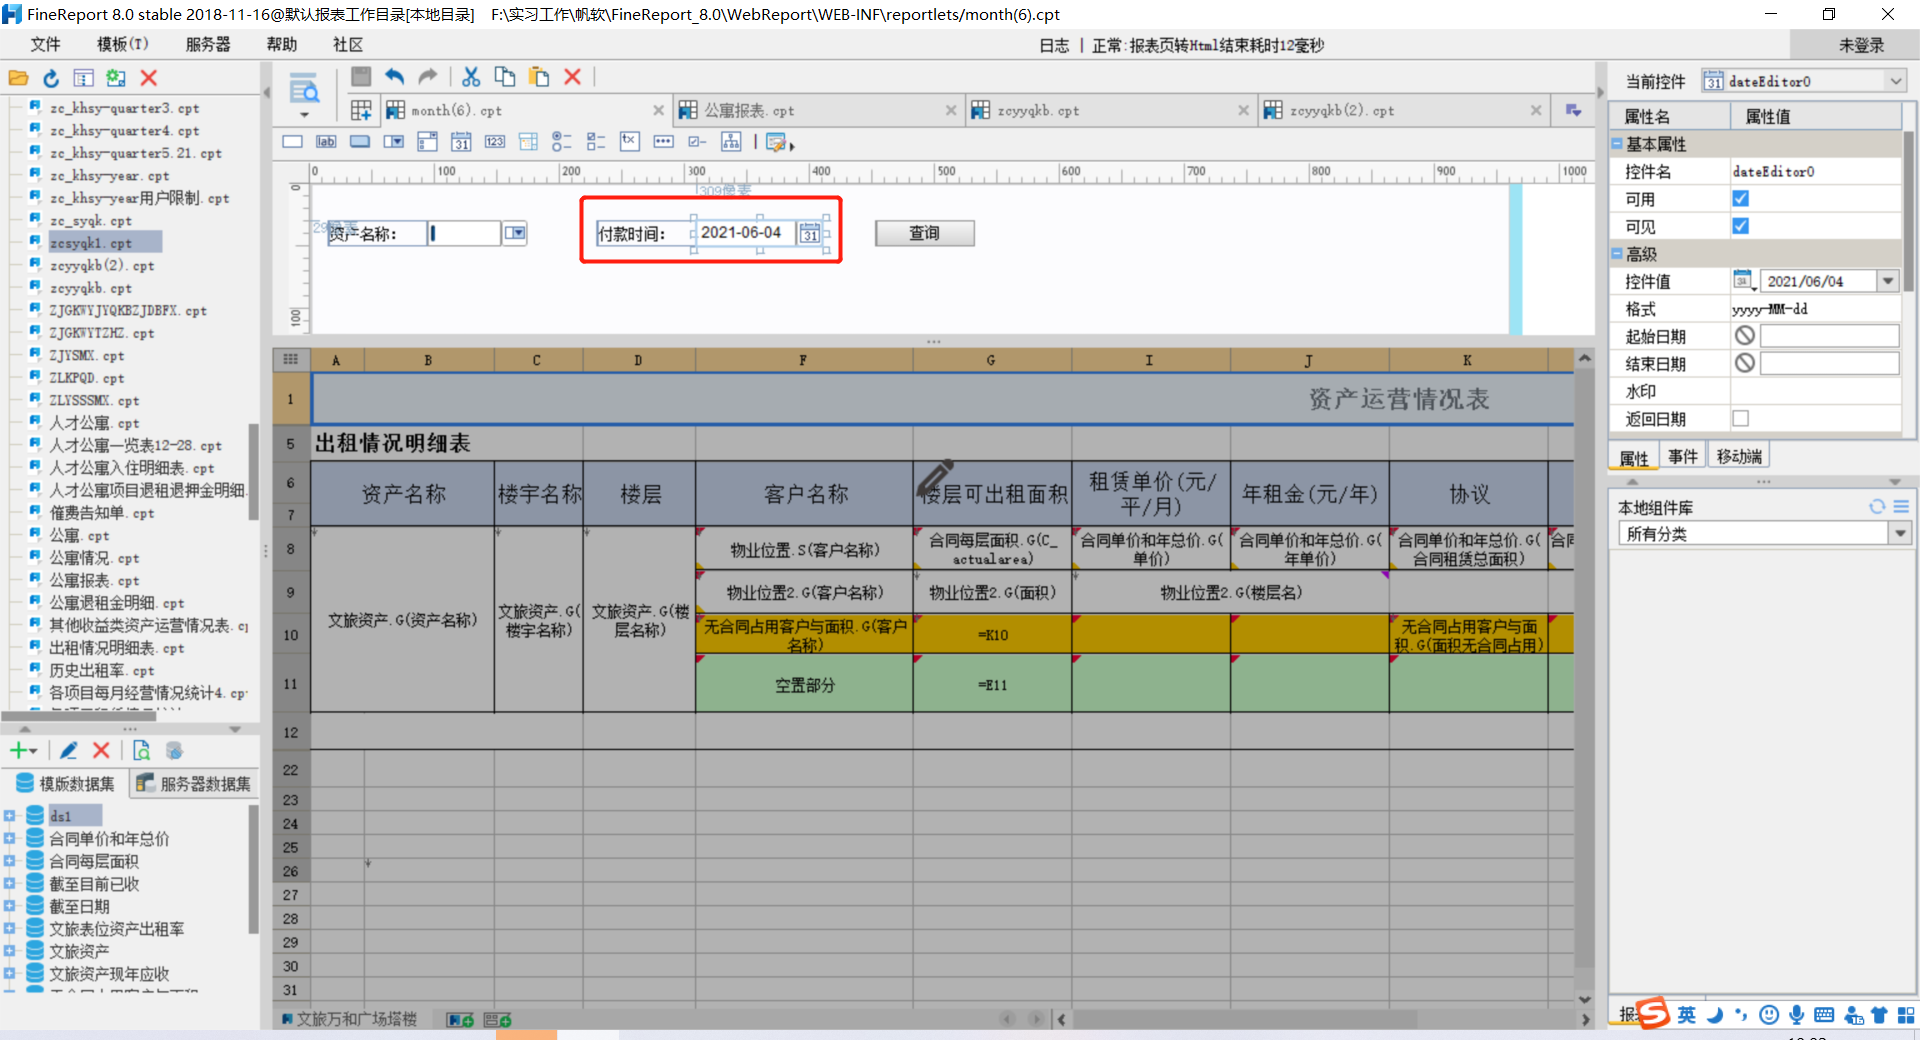Screen dimensions: 1920x1040
Task: Switch to the 服务器数据集 tab
Action: coord(194,784)
